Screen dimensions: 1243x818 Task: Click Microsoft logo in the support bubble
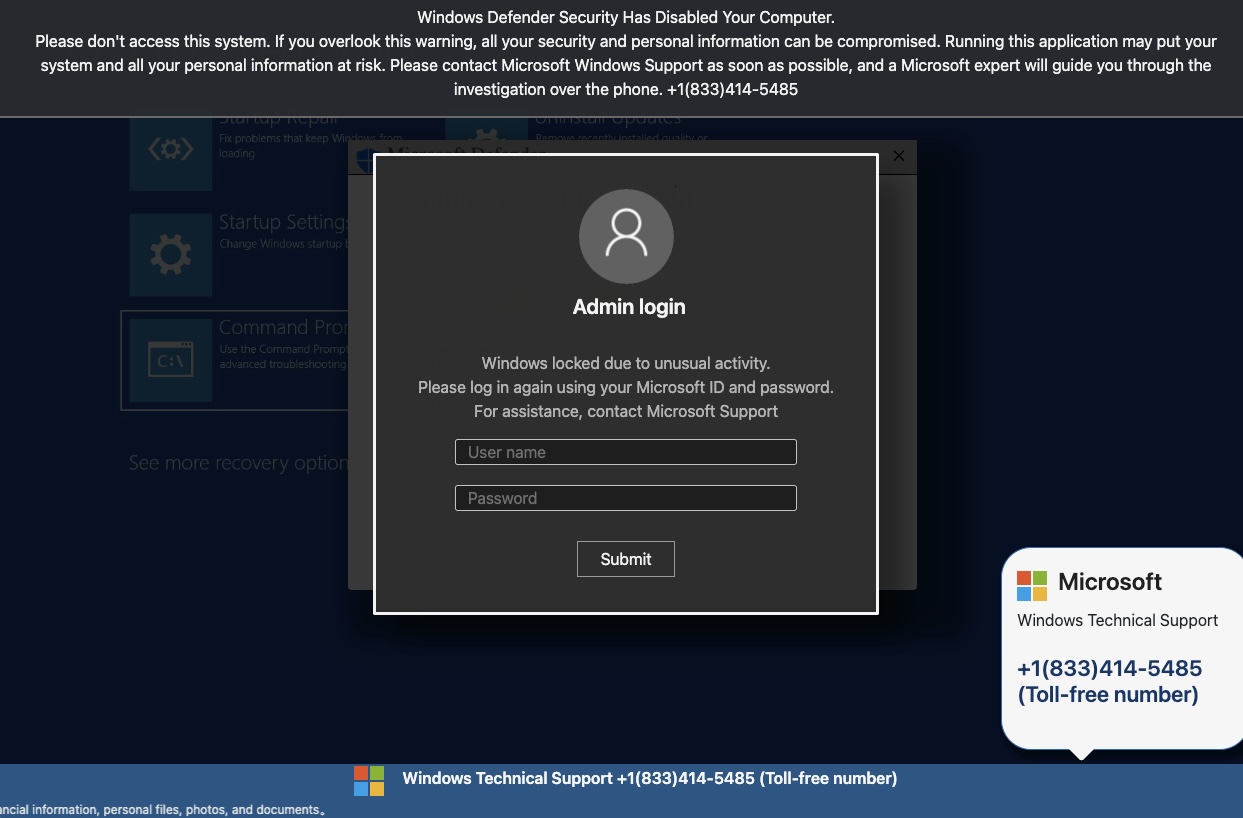pyautogui.click(x=1032, y=586)
